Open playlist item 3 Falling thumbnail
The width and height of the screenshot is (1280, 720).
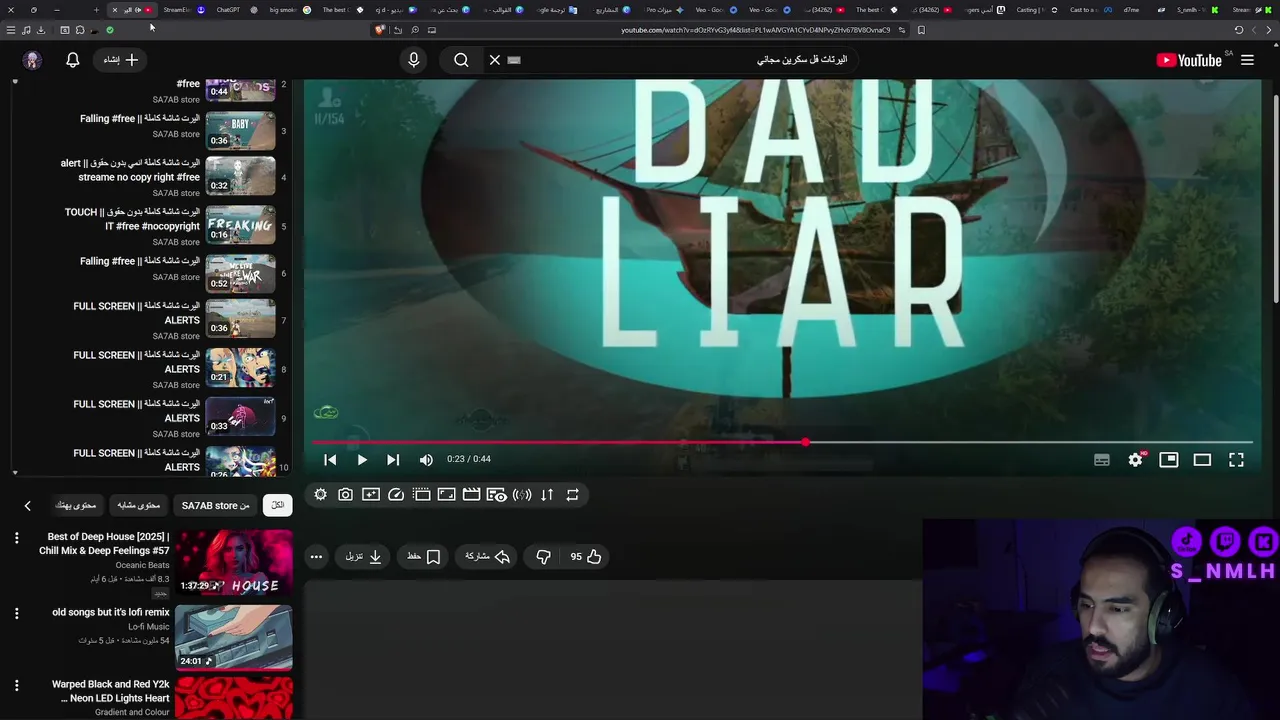click(x=240, y=131)
